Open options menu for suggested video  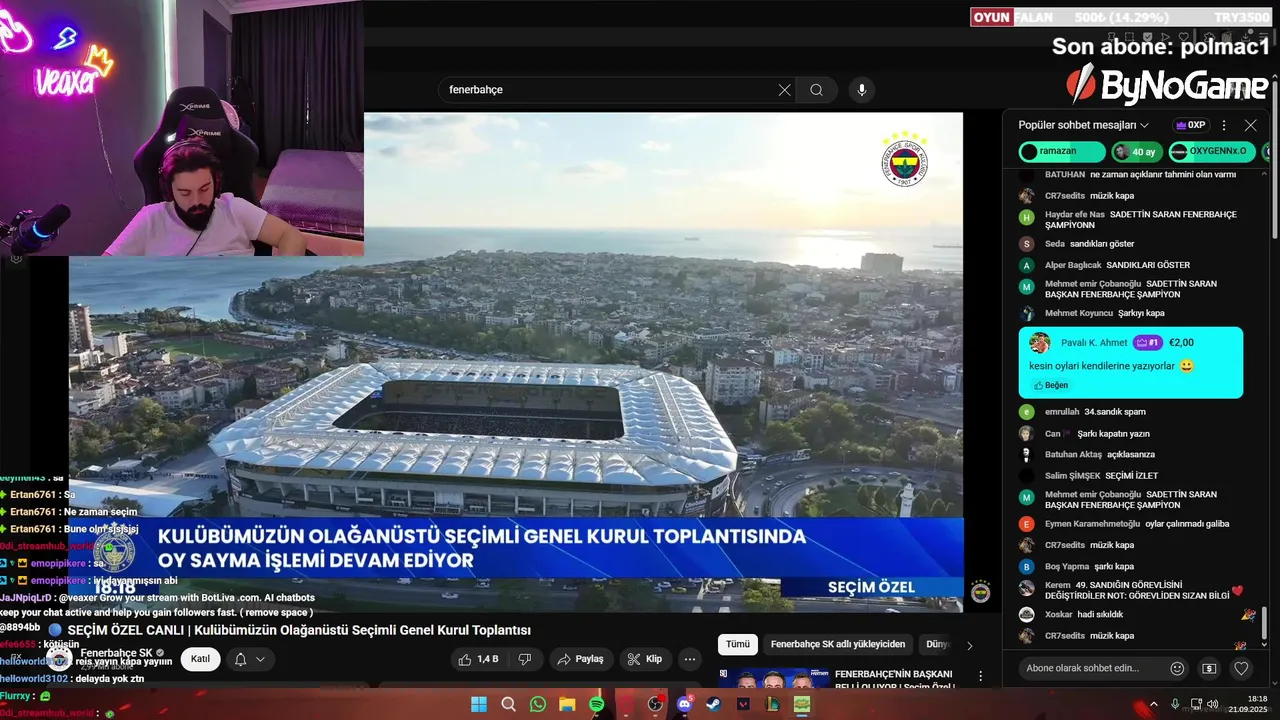coord(981,677)
